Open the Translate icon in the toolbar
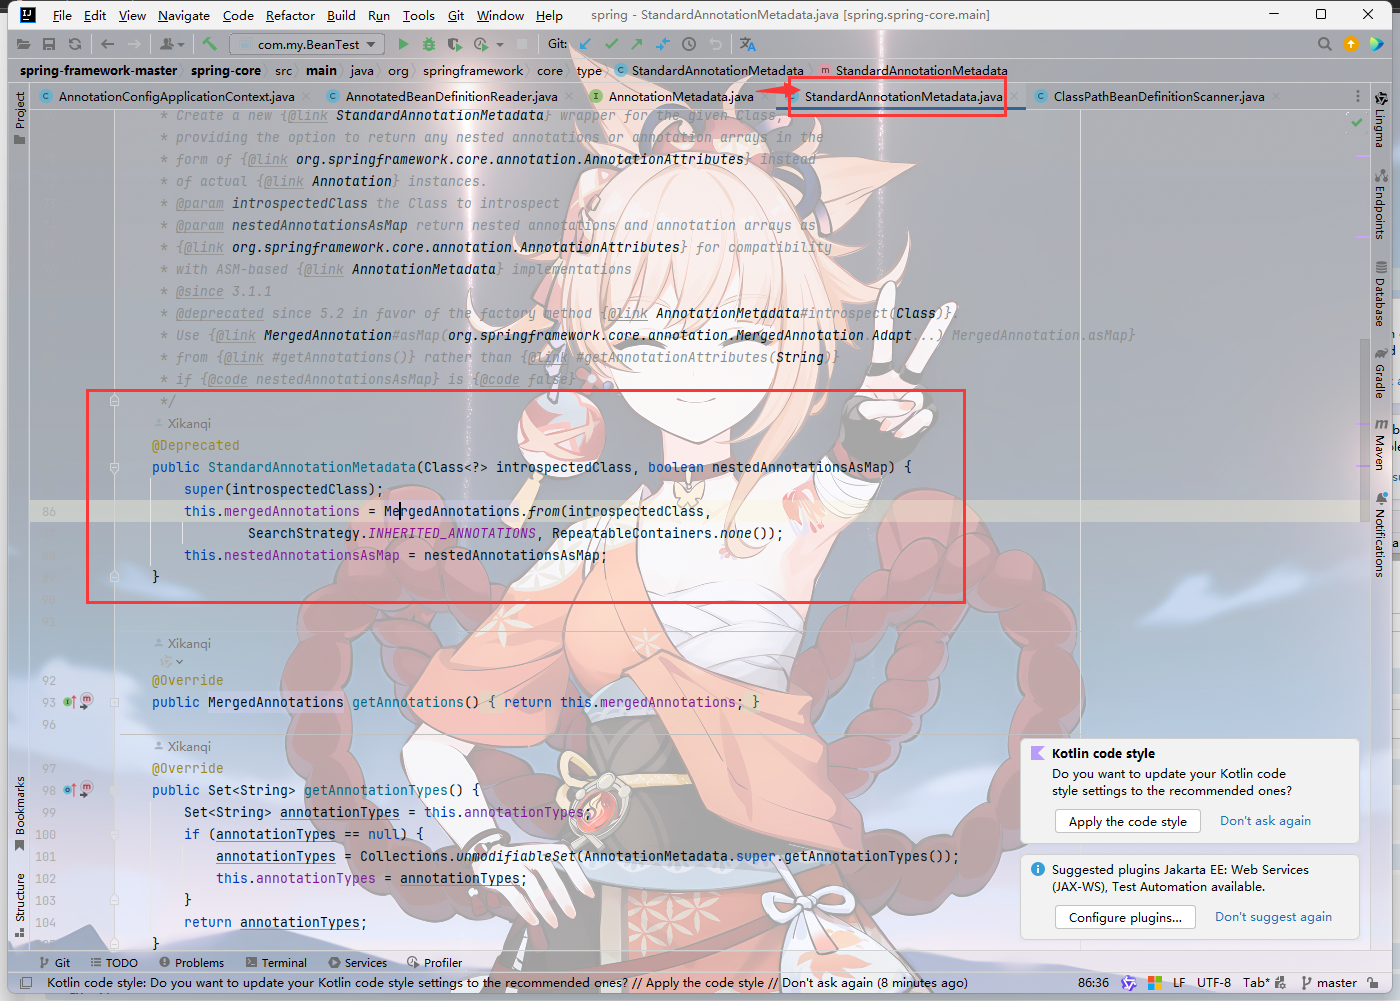This screenshot has height=1001, width=1400. (x=748, y=44)
